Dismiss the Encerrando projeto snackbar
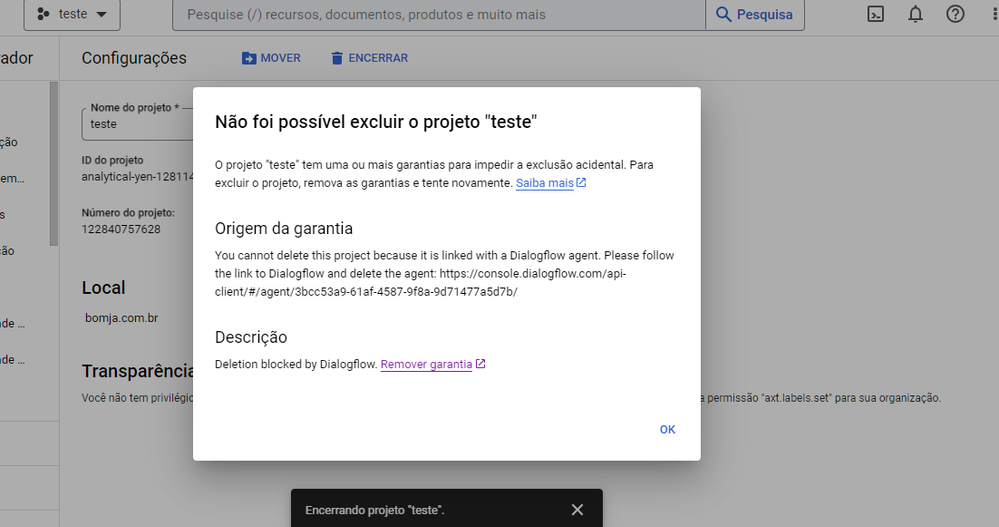This screenshot has width=999, height=527. point(577,510)
